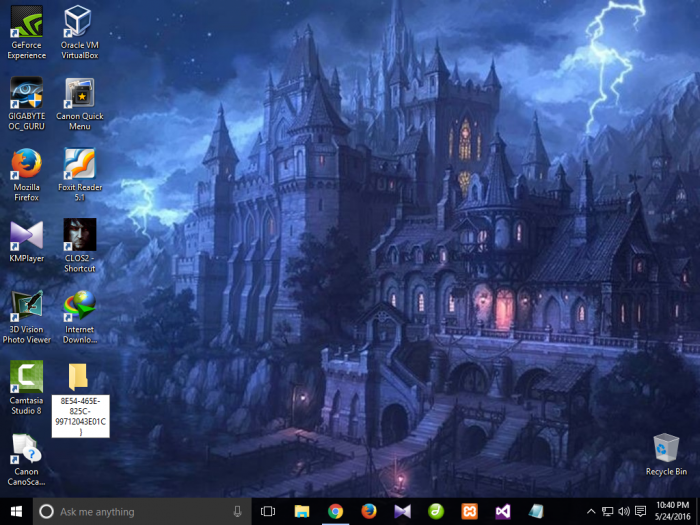Show hidden system tray icons

tap(591, 512)
